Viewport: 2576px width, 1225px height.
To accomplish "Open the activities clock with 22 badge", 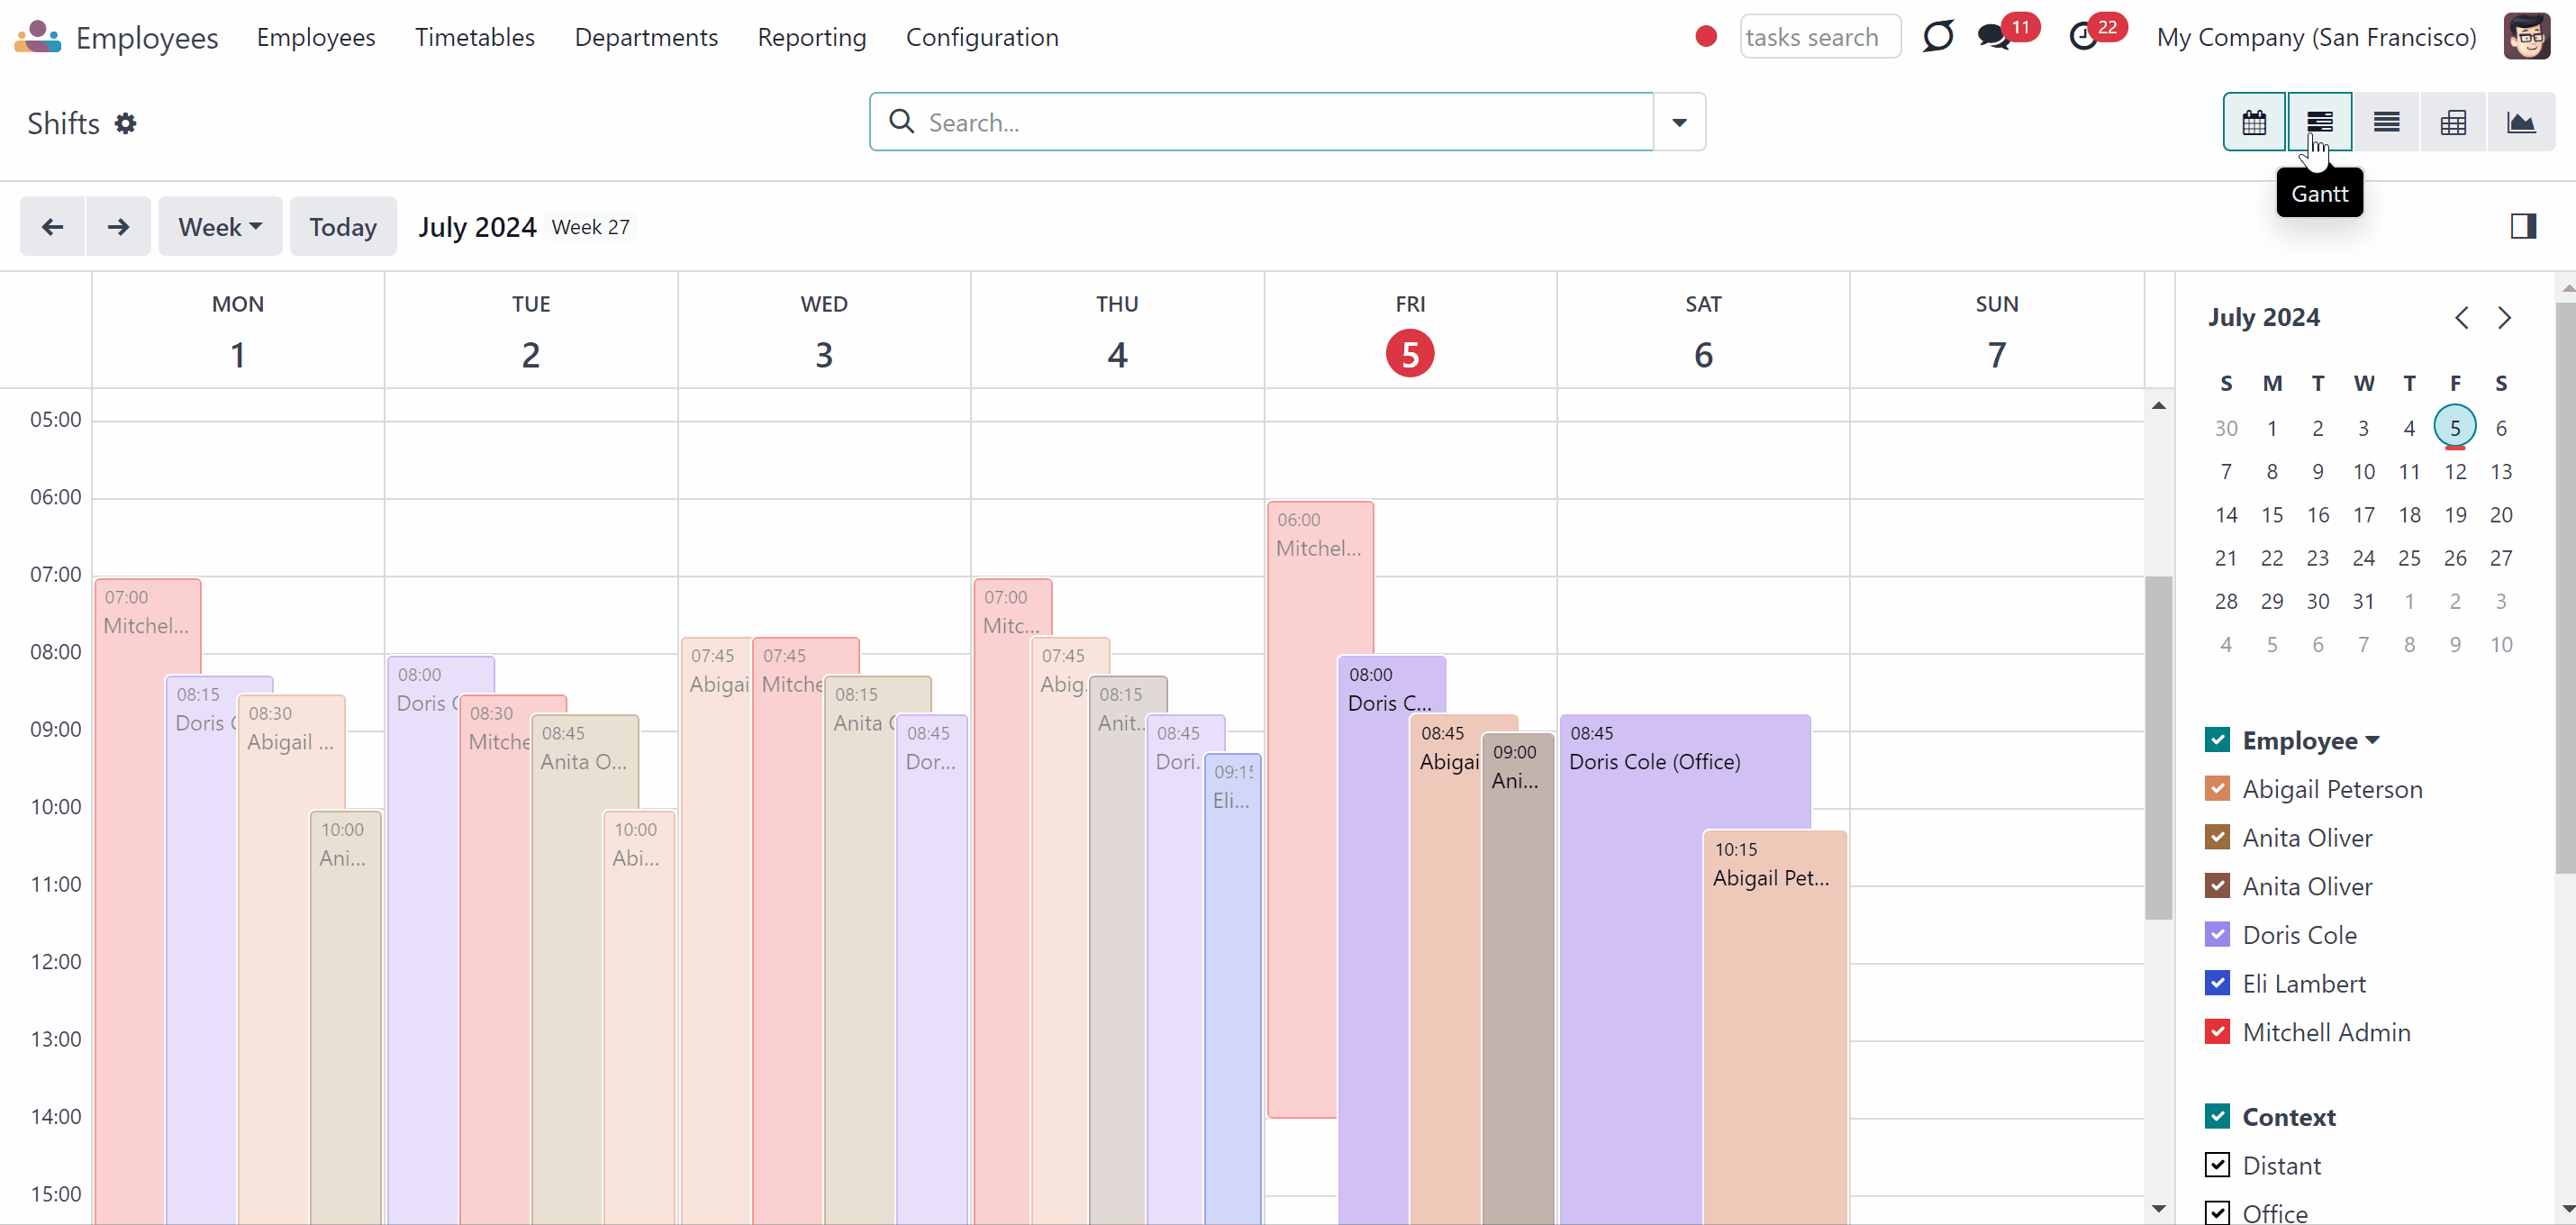I will click(2084, 37).
